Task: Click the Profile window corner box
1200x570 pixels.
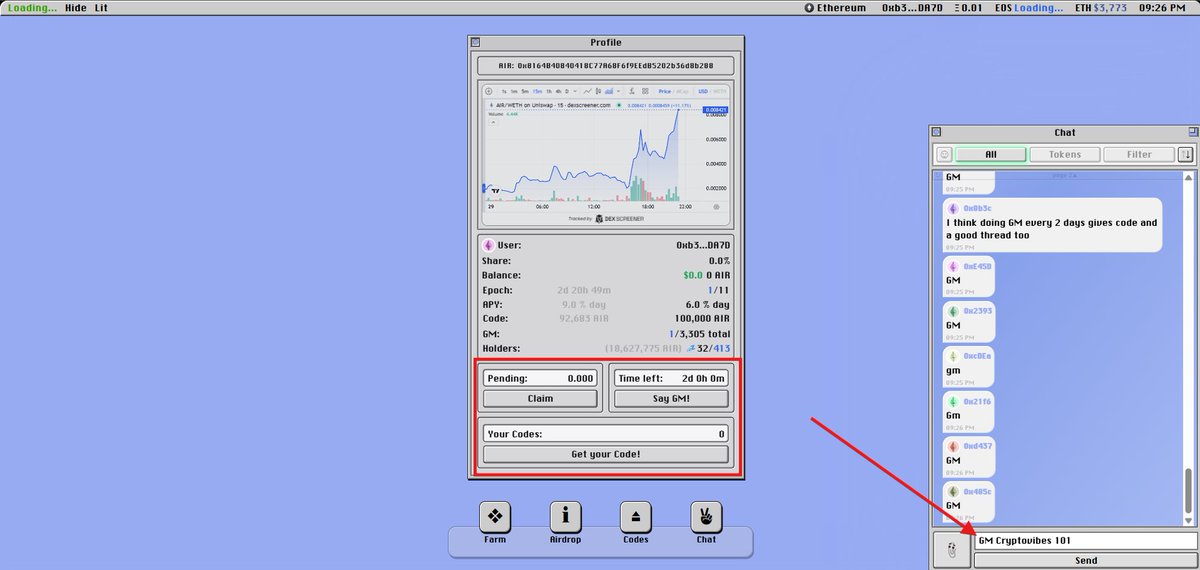Action: pos(476,43)
